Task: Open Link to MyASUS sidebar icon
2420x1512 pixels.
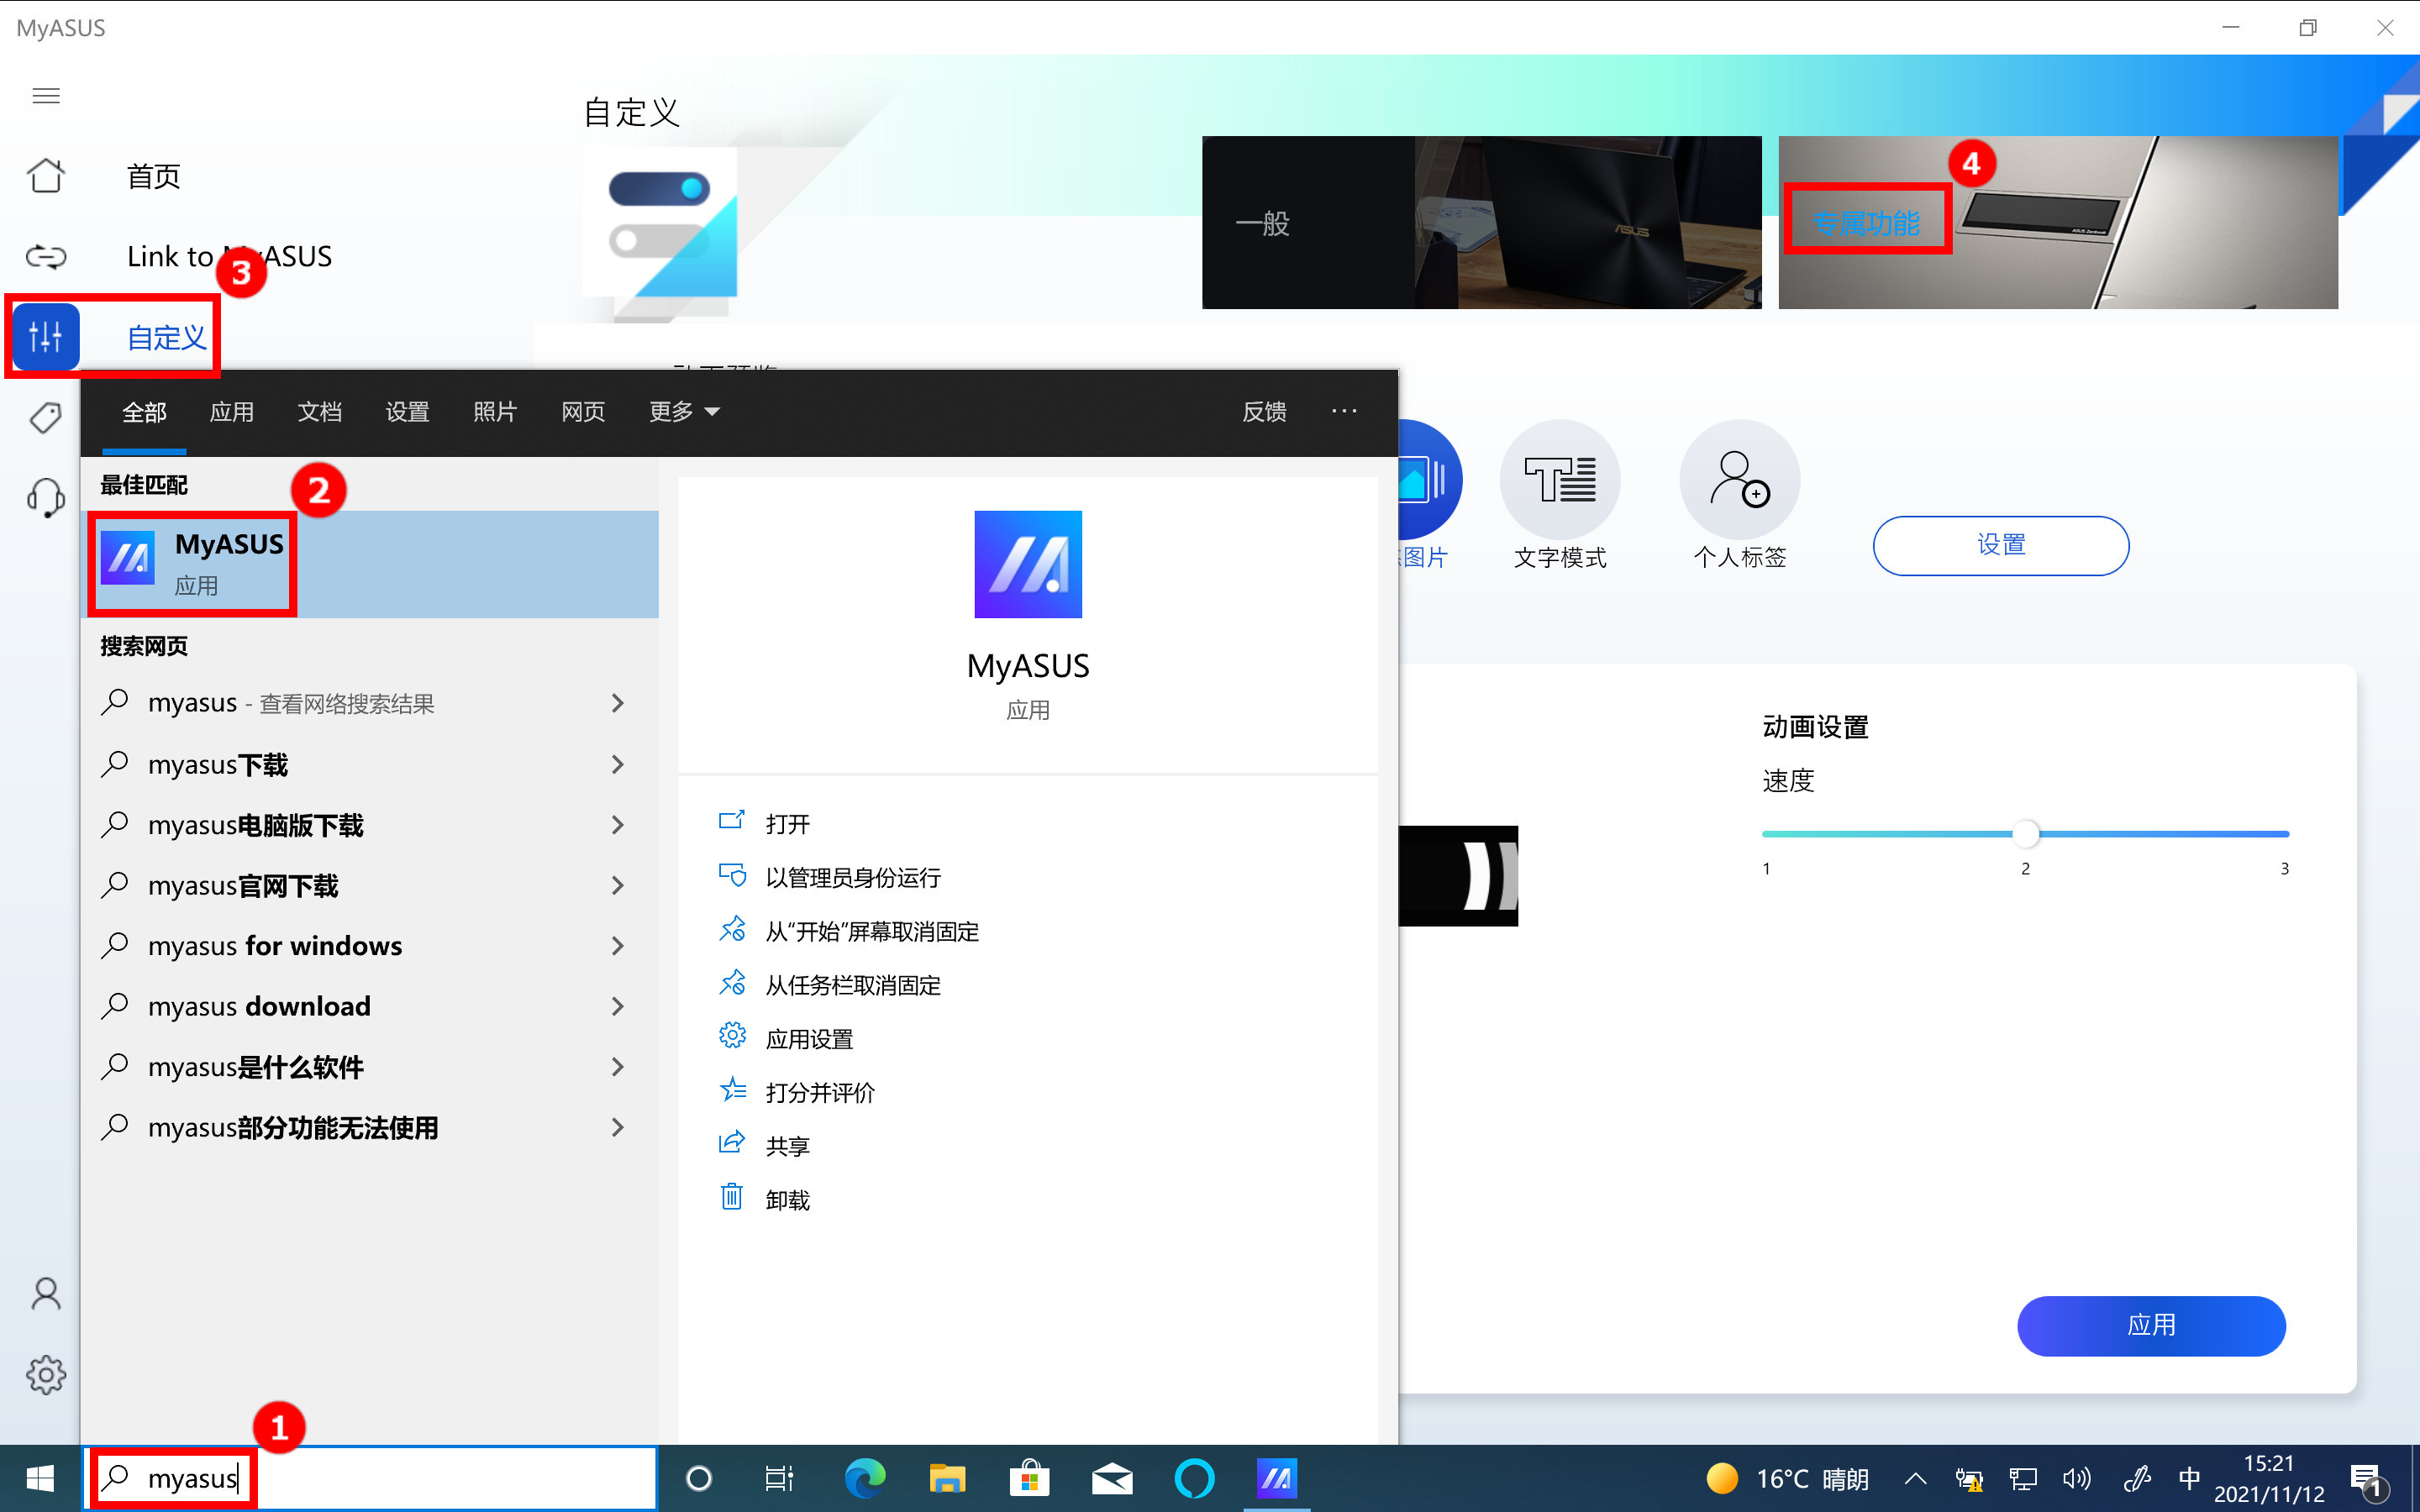Action: pos(46,257)
